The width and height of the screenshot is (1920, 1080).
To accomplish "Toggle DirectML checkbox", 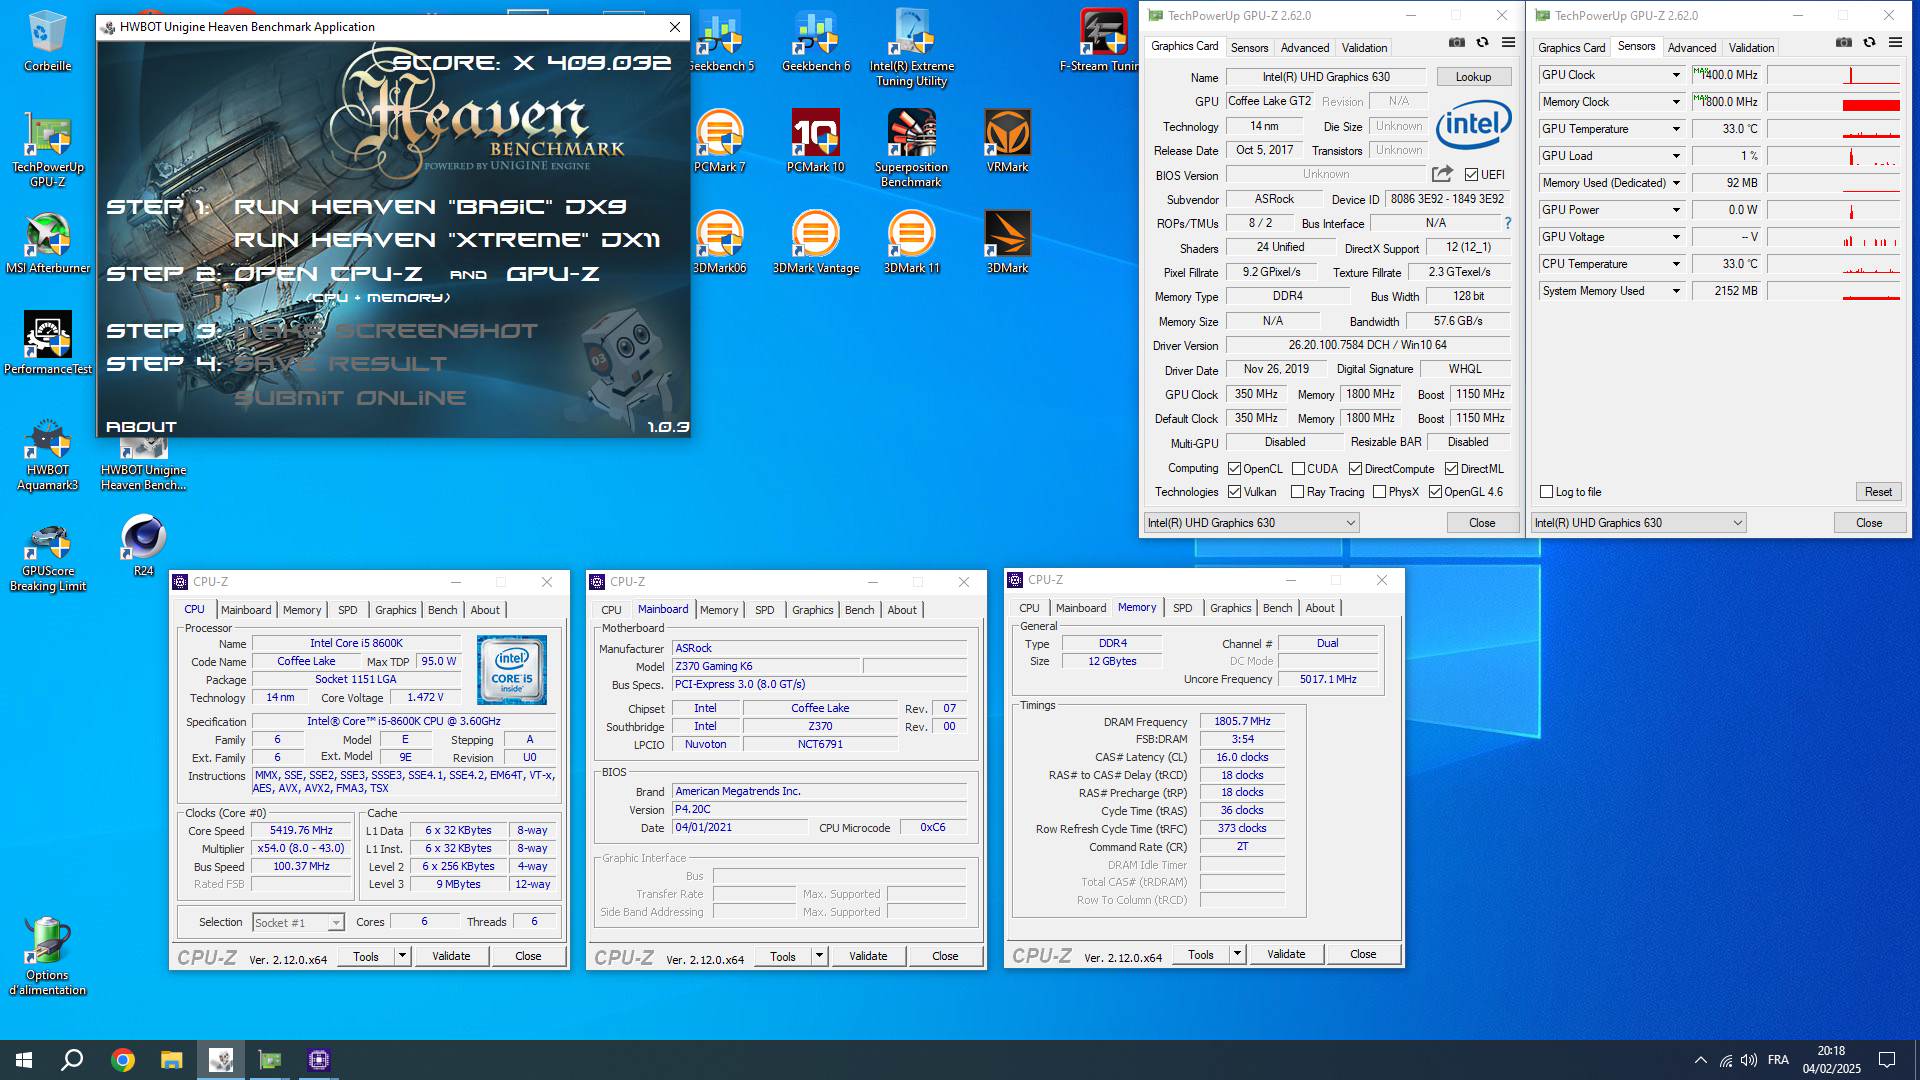I will [1451, 469].
